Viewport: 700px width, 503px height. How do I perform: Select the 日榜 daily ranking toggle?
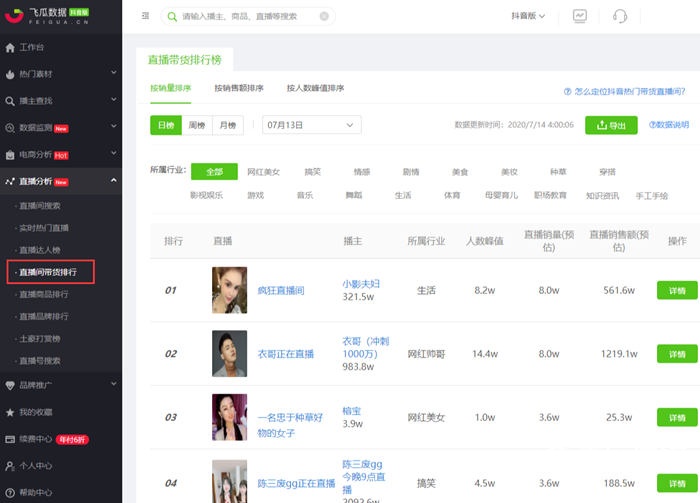[165, 125]
